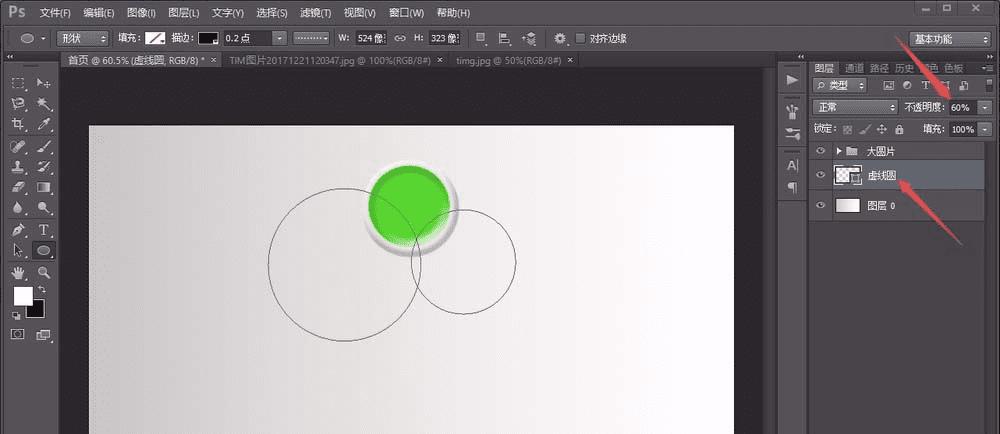Open the 正常 blend mode dropdown
The height and width of the screenshot is (434, 1000).
(x=855, y=107)
